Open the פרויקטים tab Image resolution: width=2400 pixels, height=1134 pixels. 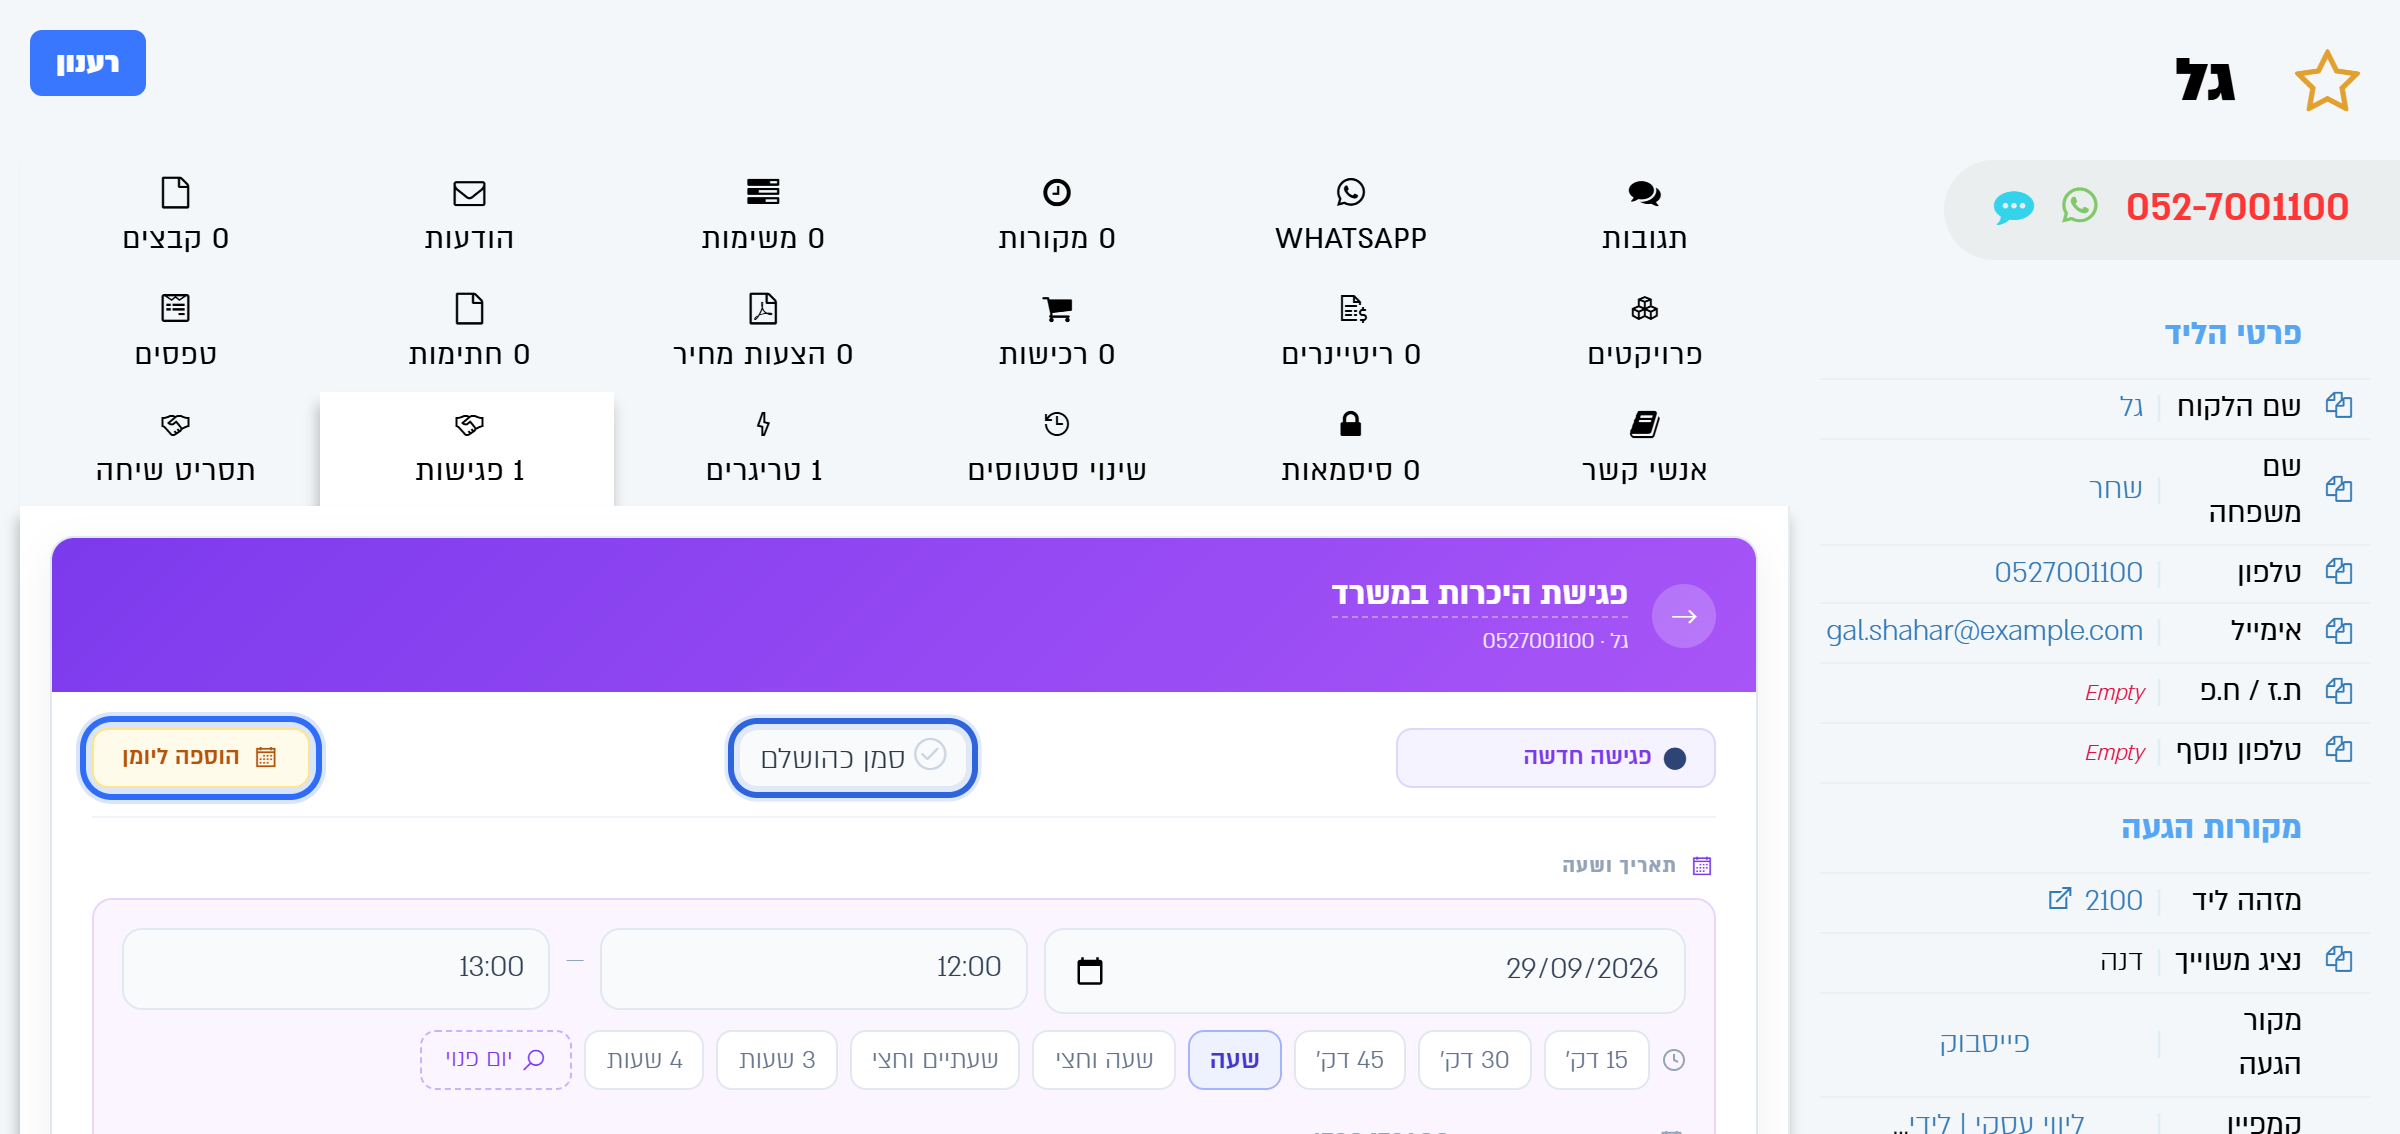coord(1644,332)
